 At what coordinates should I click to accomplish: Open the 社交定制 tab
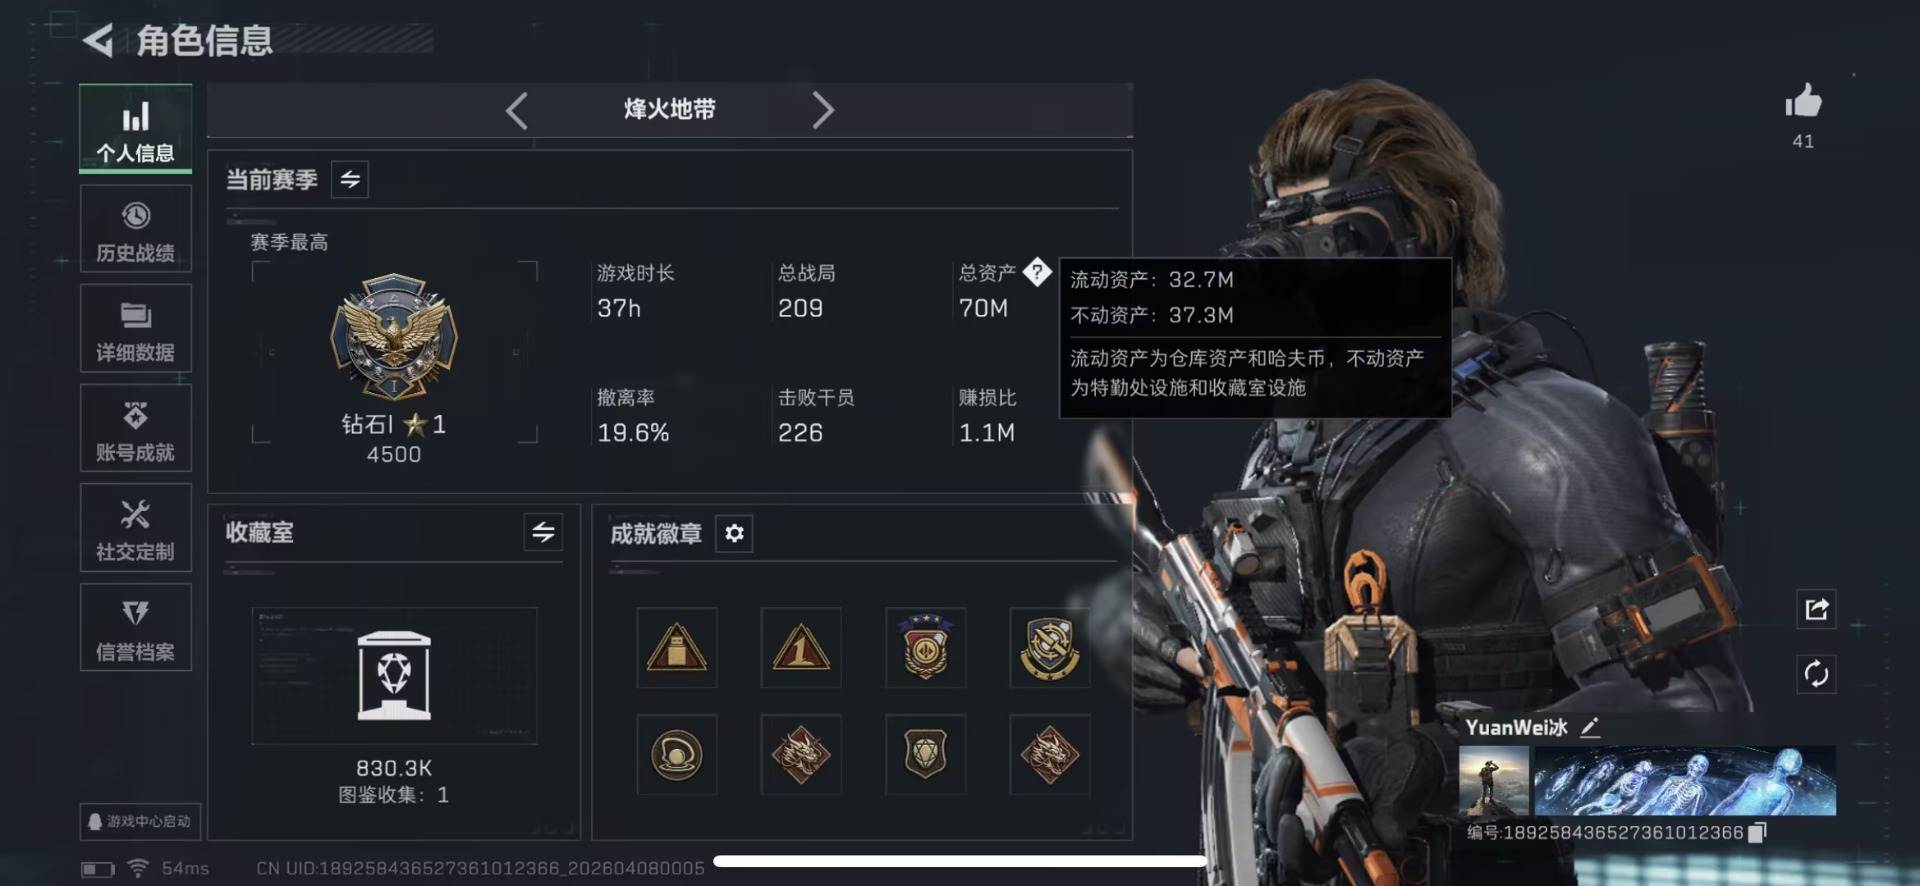(135, 528)
